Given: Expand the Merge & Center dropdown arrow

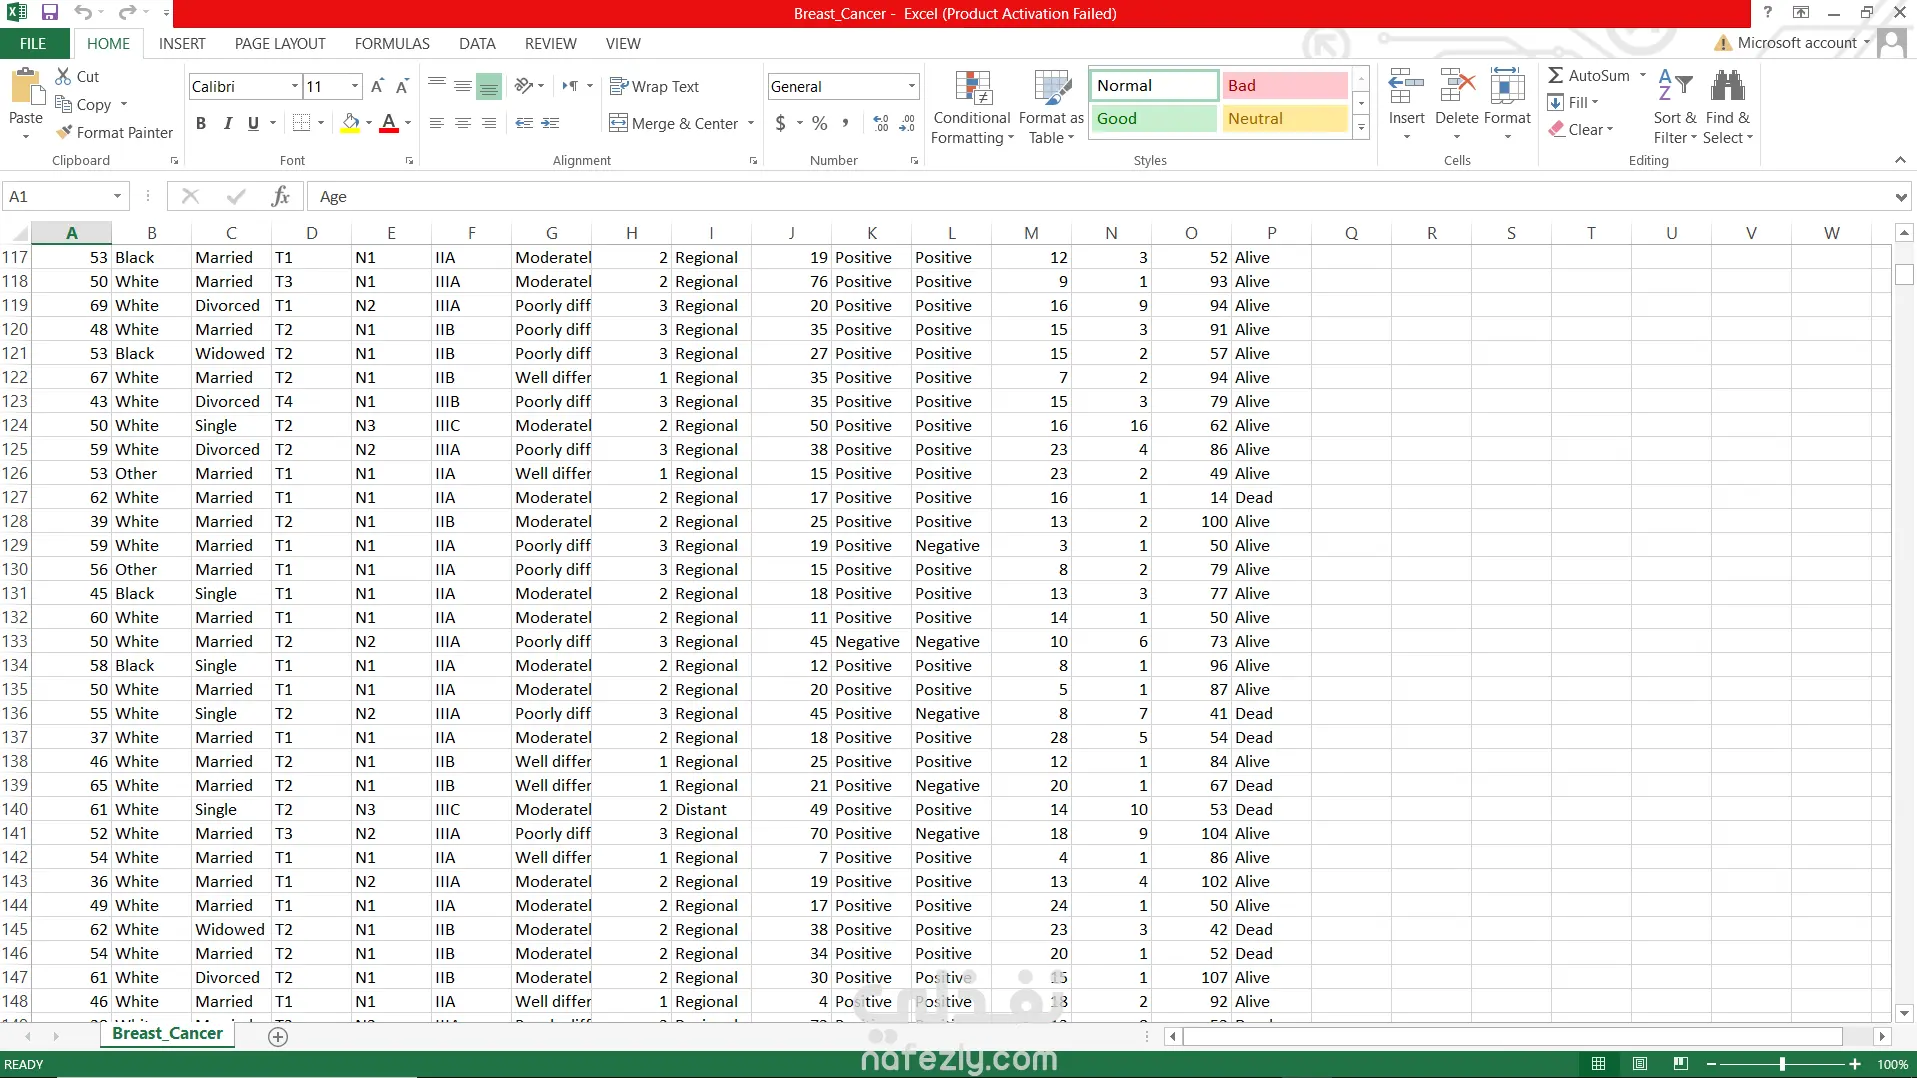Looking at the screenshot, I should click(x=751, y=123).
